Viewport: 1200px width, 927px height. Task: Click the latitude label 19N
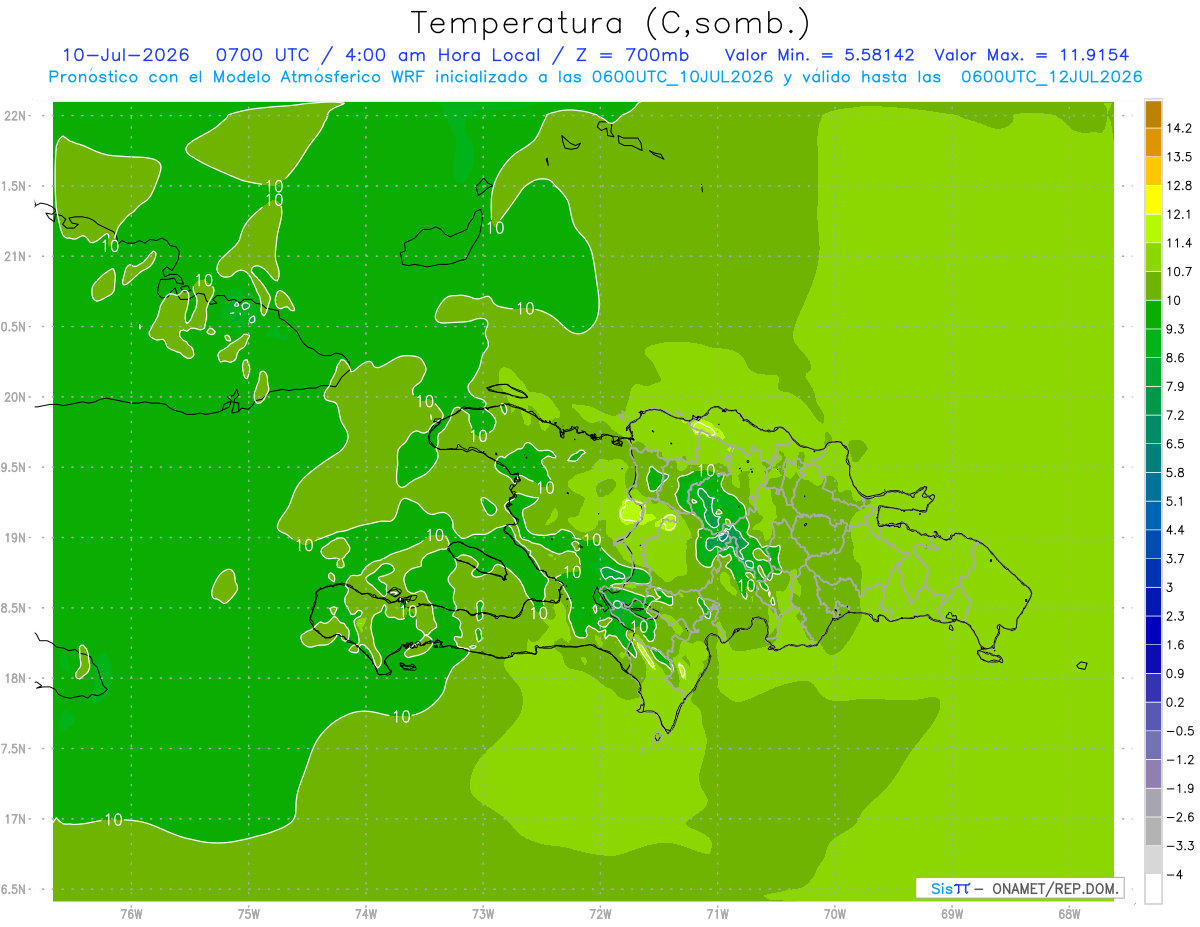[x=16, y=538]
